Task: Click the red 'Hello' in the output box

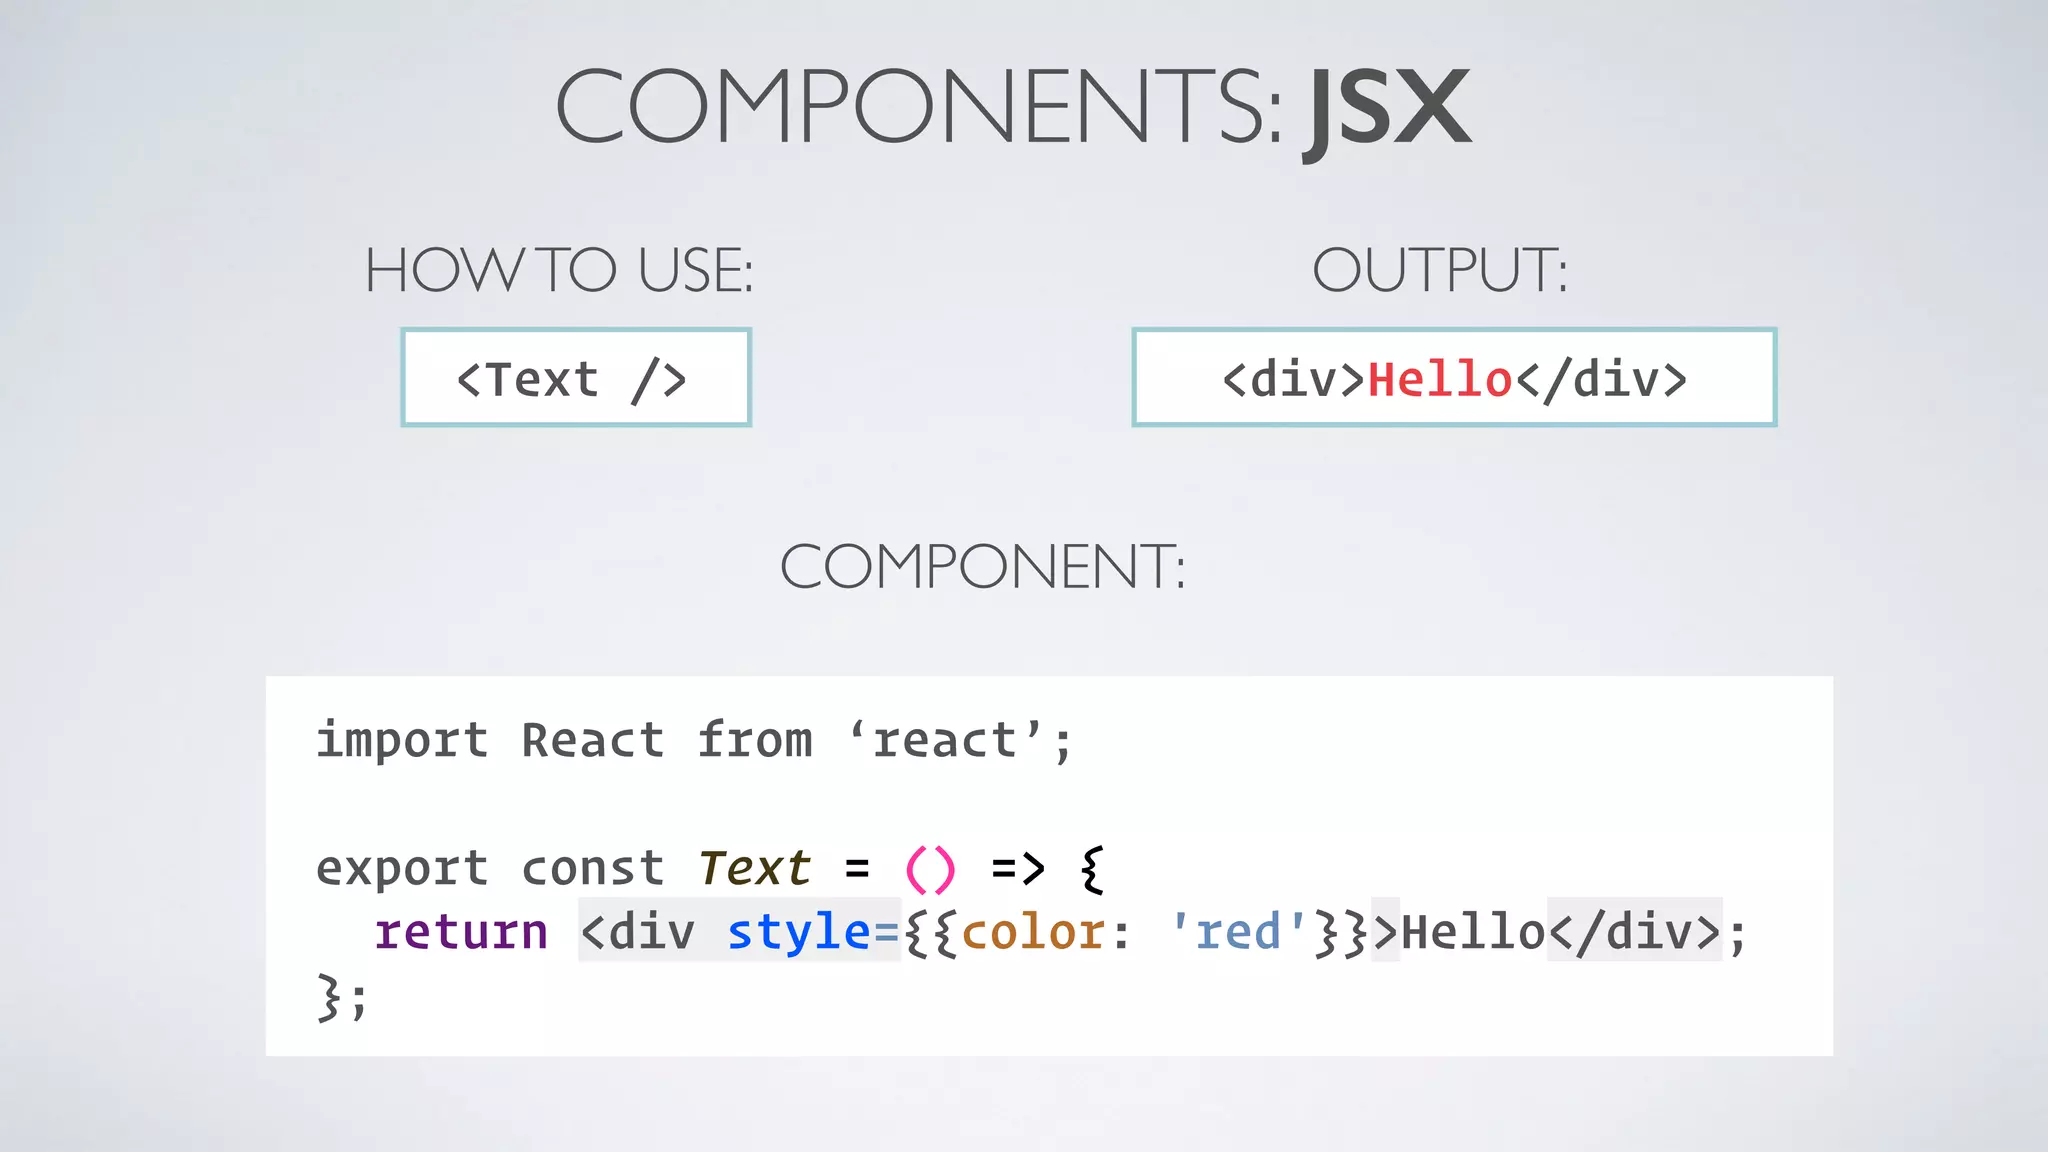Action: 1440,380
